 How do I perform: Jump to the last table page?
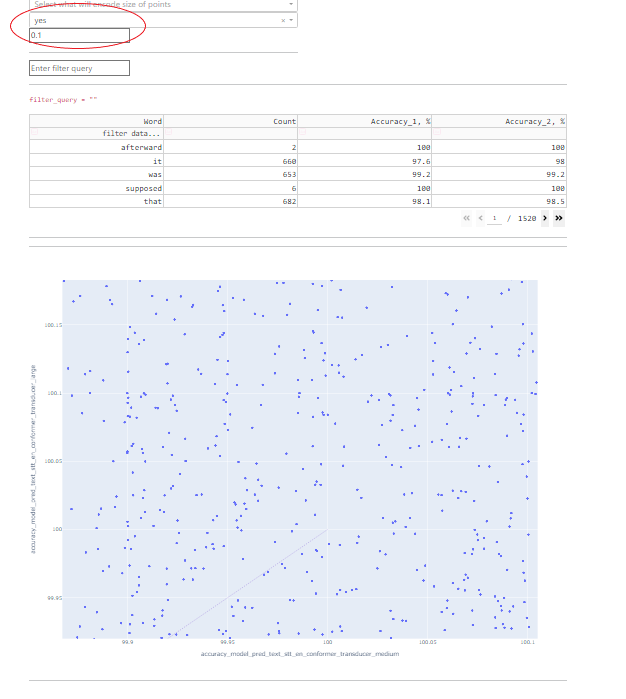559,218
